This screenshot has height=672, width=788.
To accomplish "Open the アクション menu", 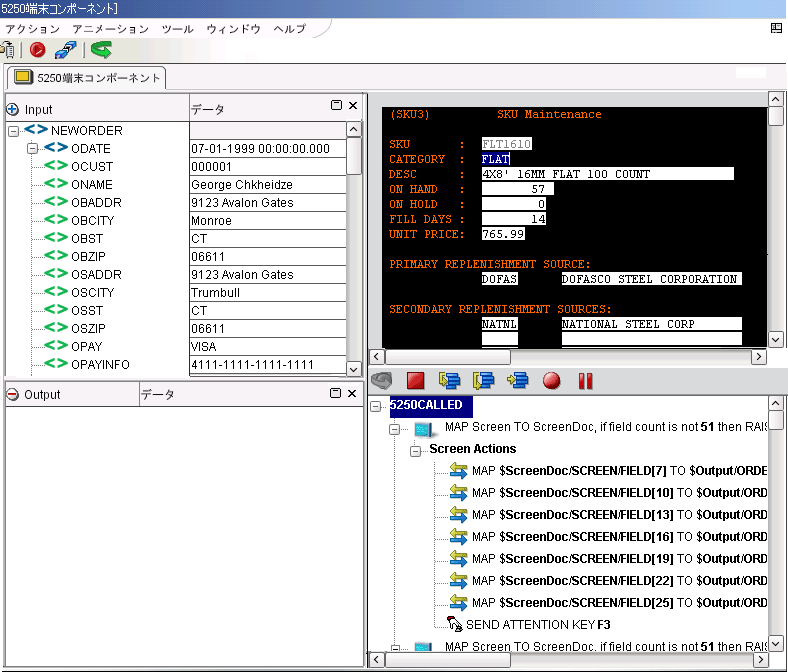I will point(33,29).
